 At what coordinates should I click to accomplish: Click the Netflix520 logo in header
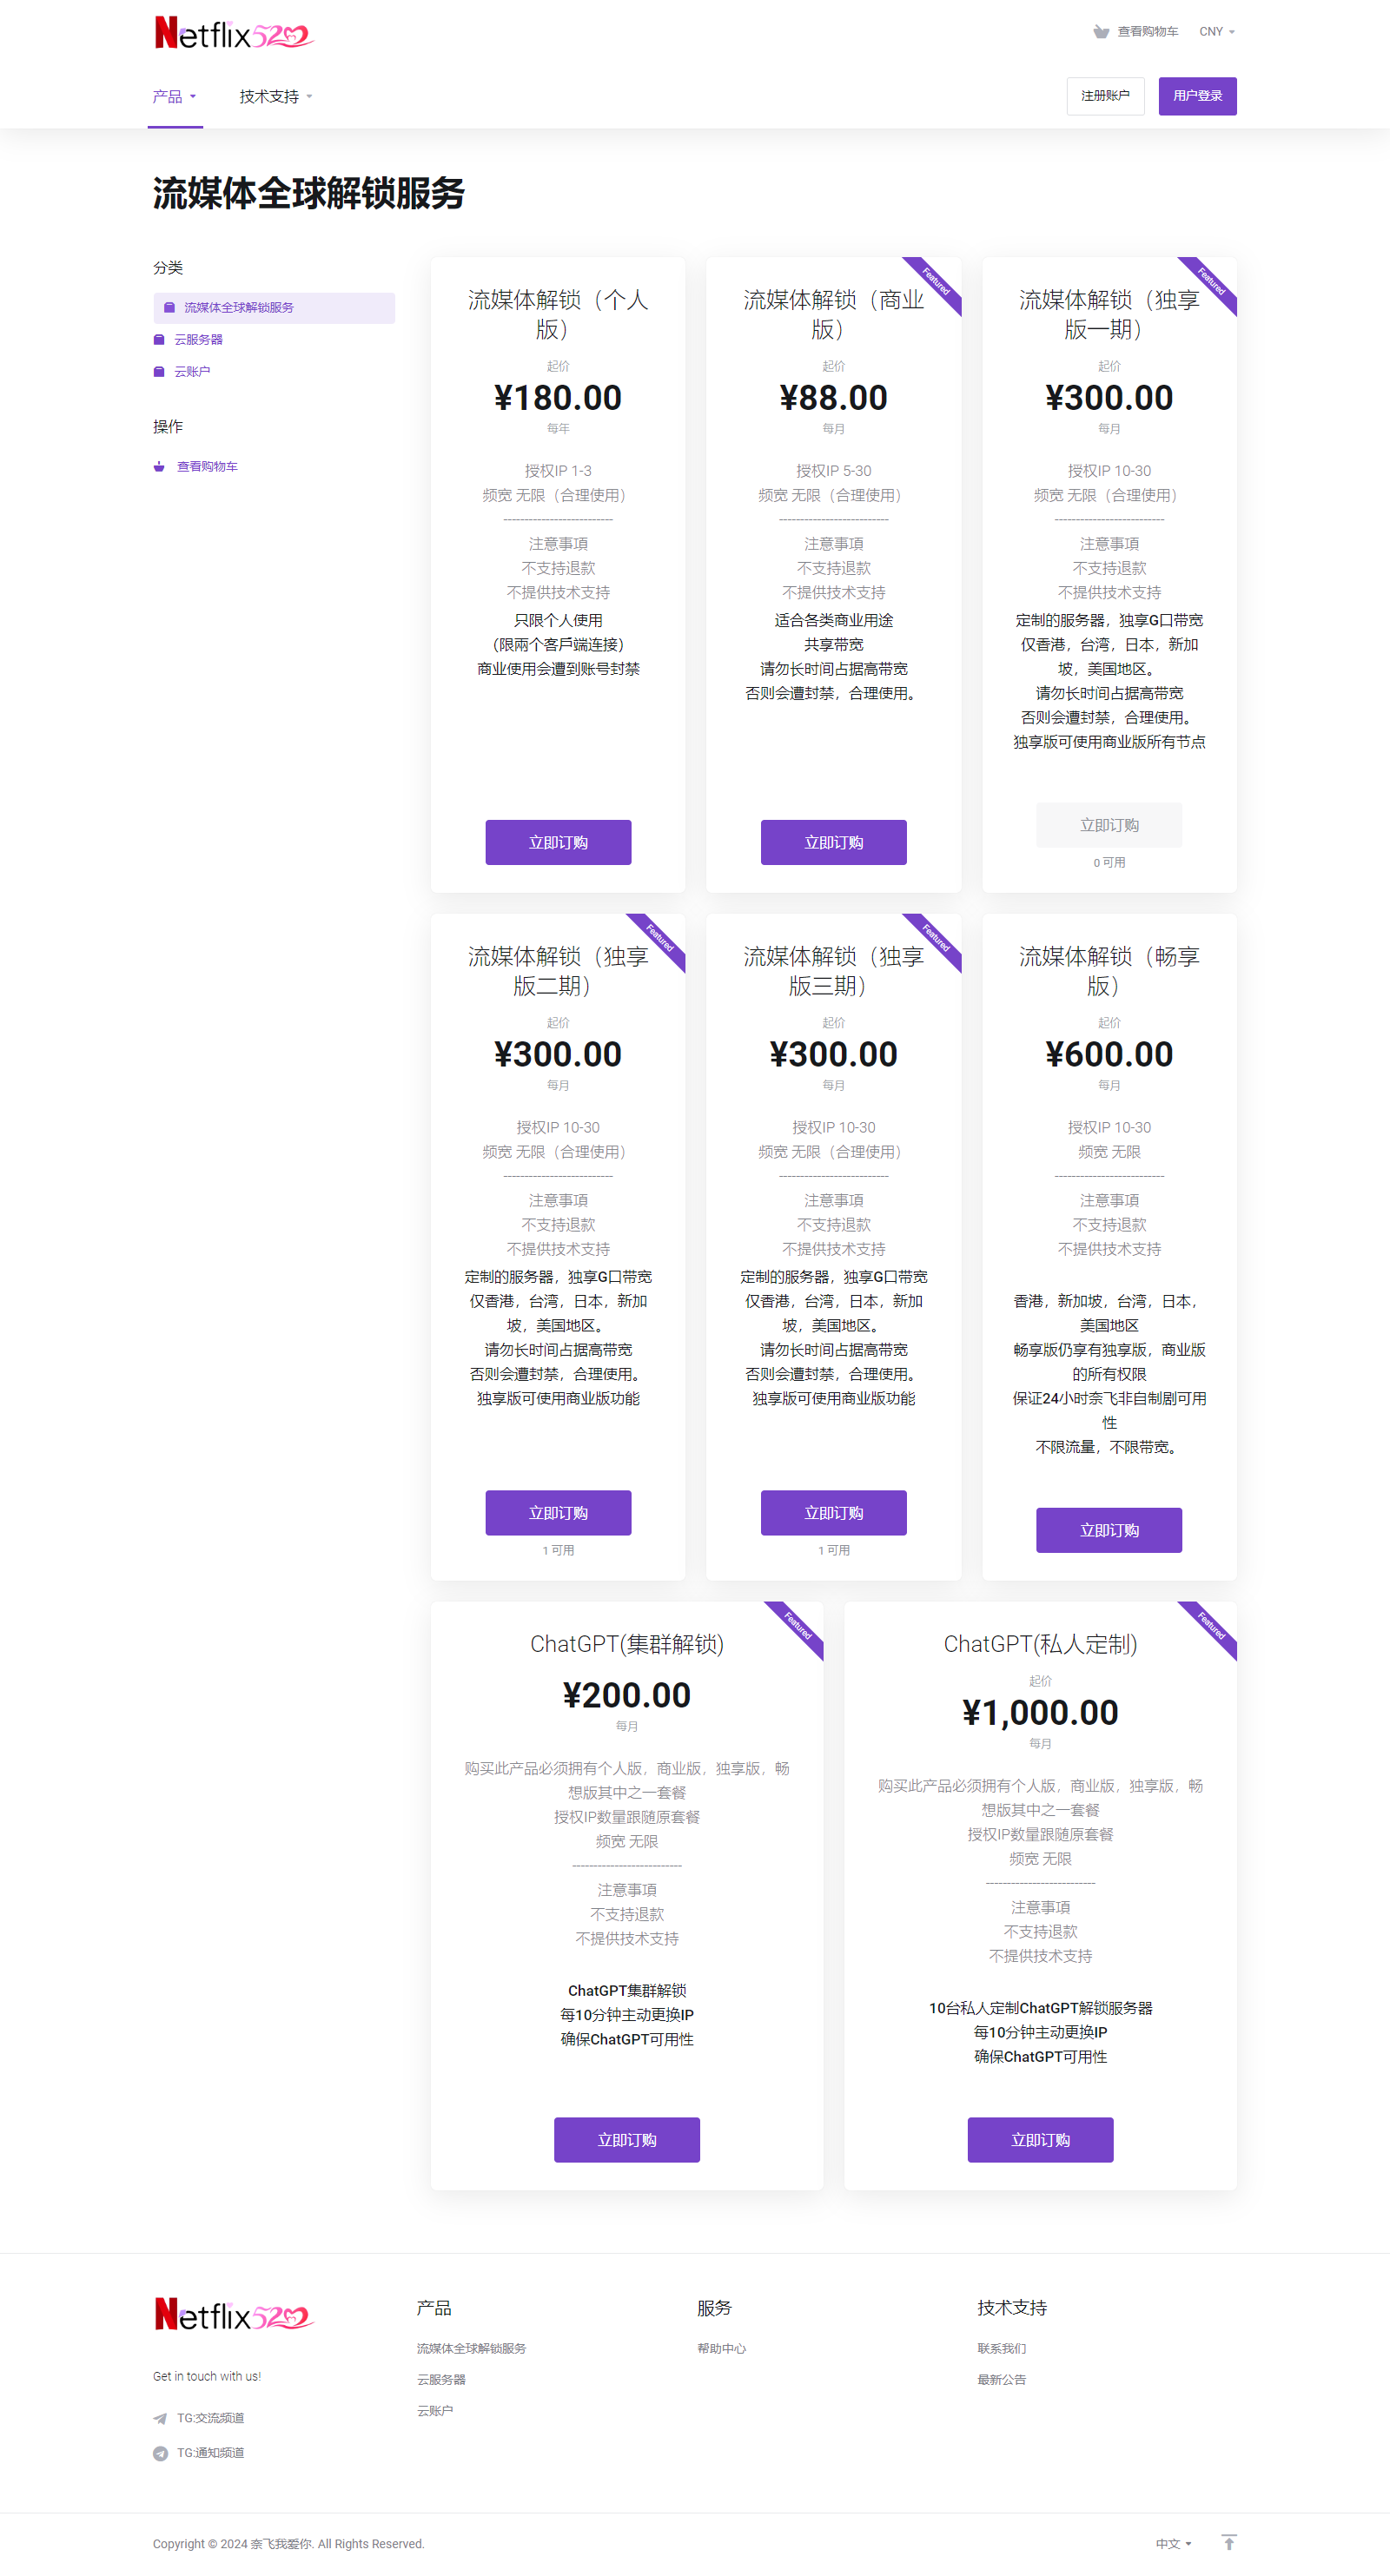[x=234, y=34]
